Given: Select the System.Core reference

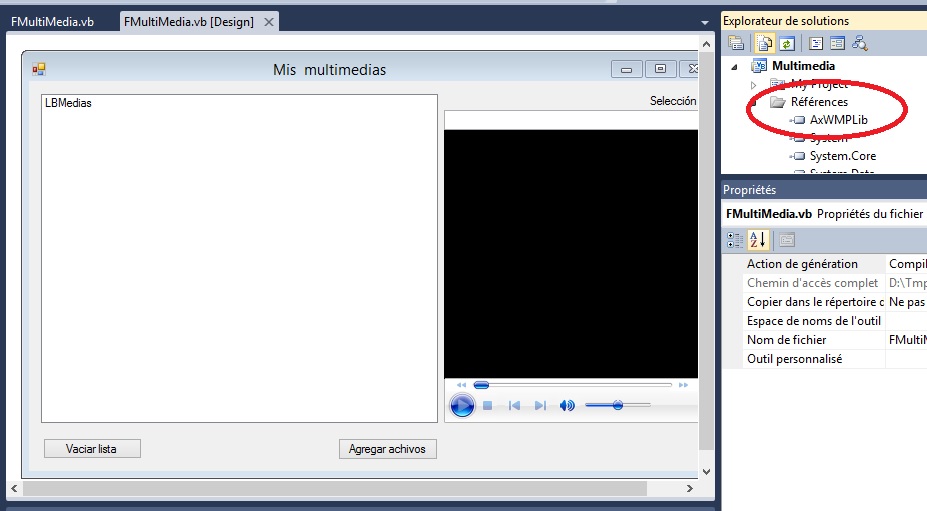Looking at the screenshot, I should coord(842,156).
